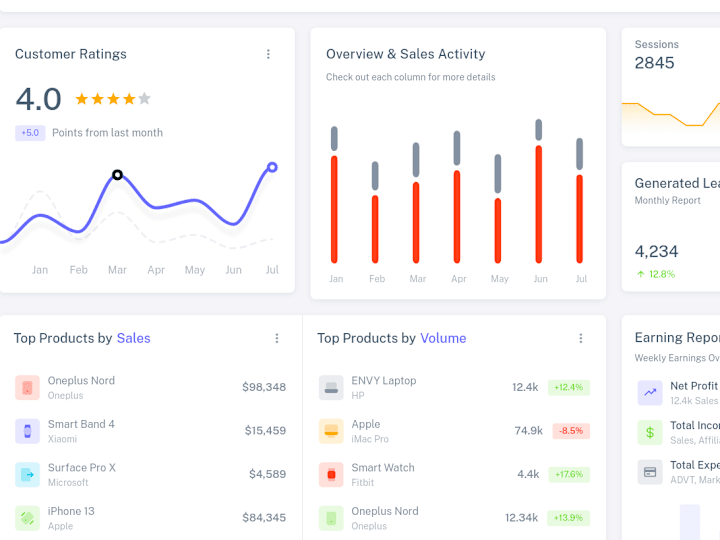Click the Smart Band 4 watch icon
This screenshot has width=720, height=540.
(28, 431)
